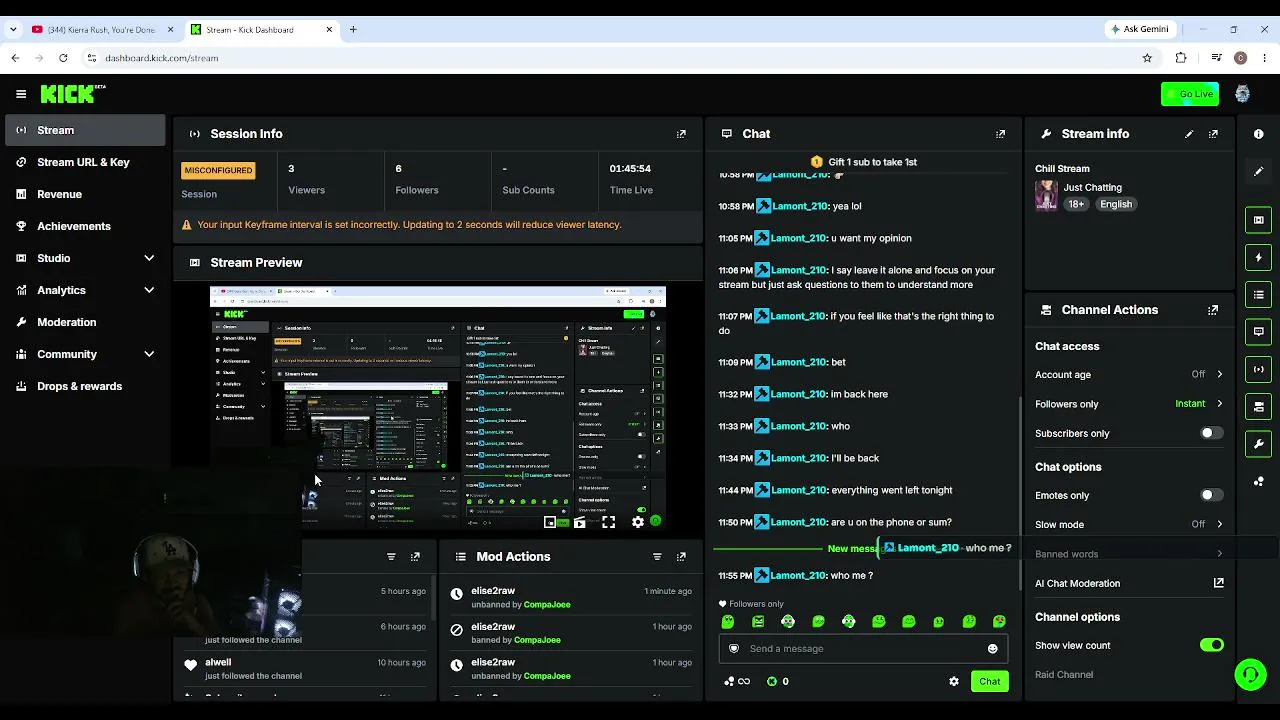The height and width of the screenshot is (720, 1280).
Task: Send the message with the Chat button
Action: point(989,682)
